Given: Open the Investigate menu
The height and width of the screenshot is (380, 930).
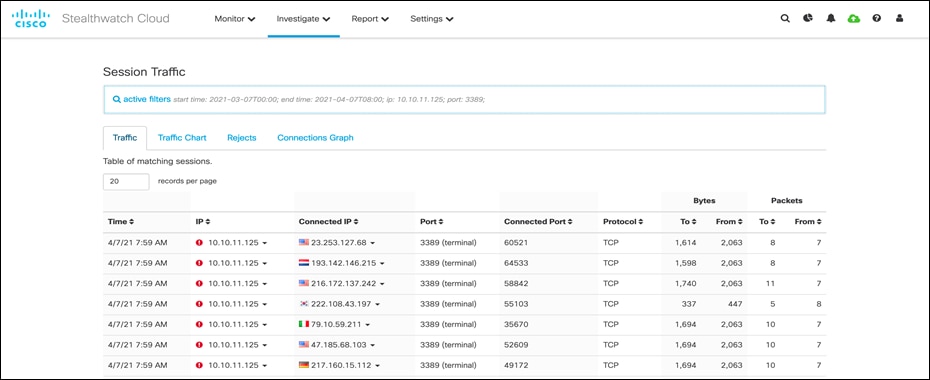Looking at the screenshot, I should 303,19.
